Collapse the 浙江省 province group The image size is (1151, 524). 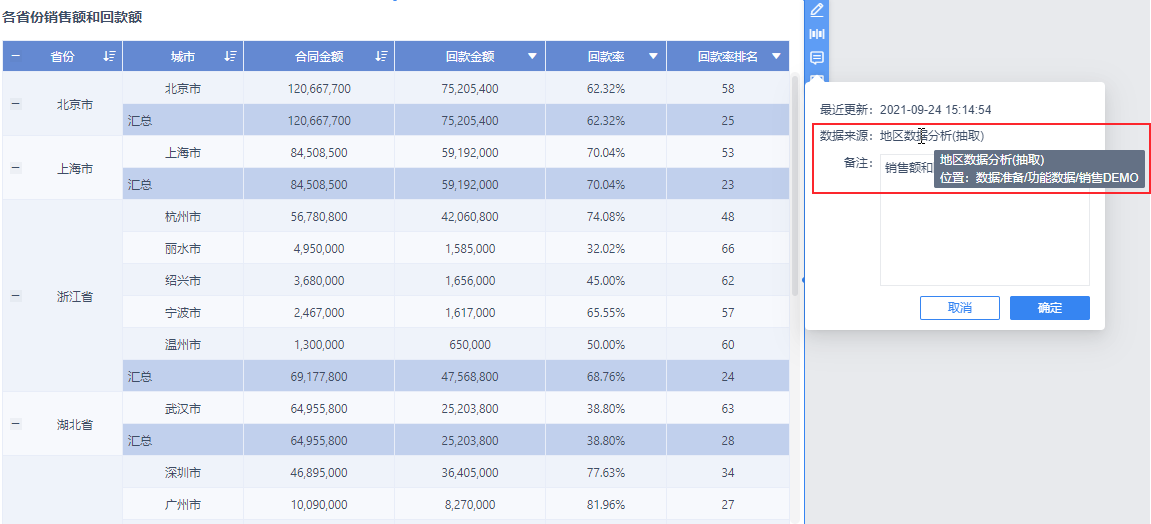16,296
